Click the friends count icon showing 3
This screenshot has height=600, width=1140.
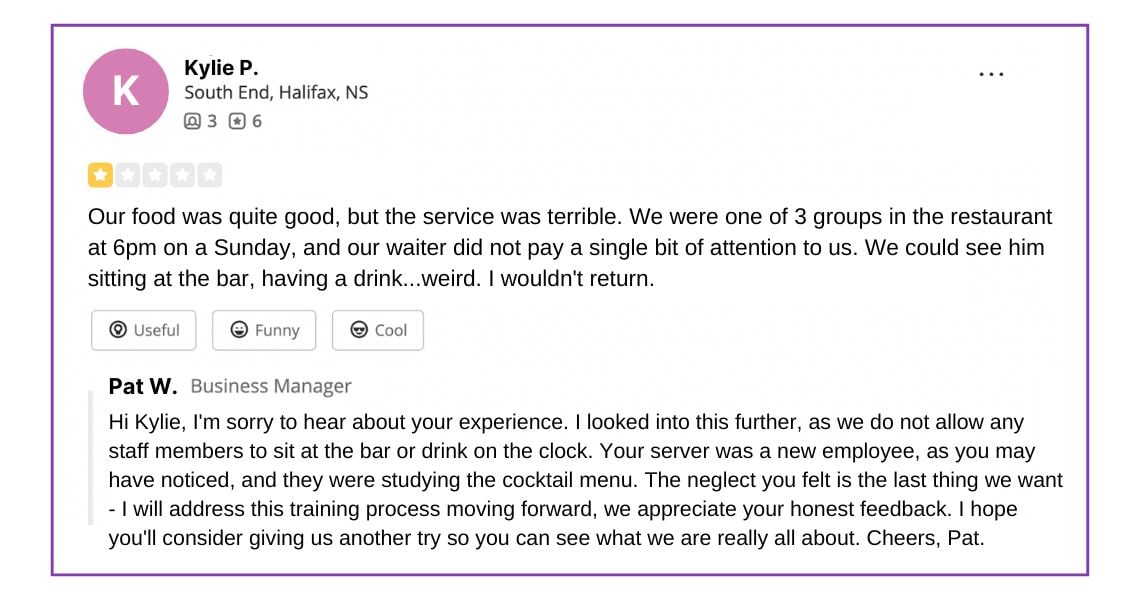(x=192, y=121)
